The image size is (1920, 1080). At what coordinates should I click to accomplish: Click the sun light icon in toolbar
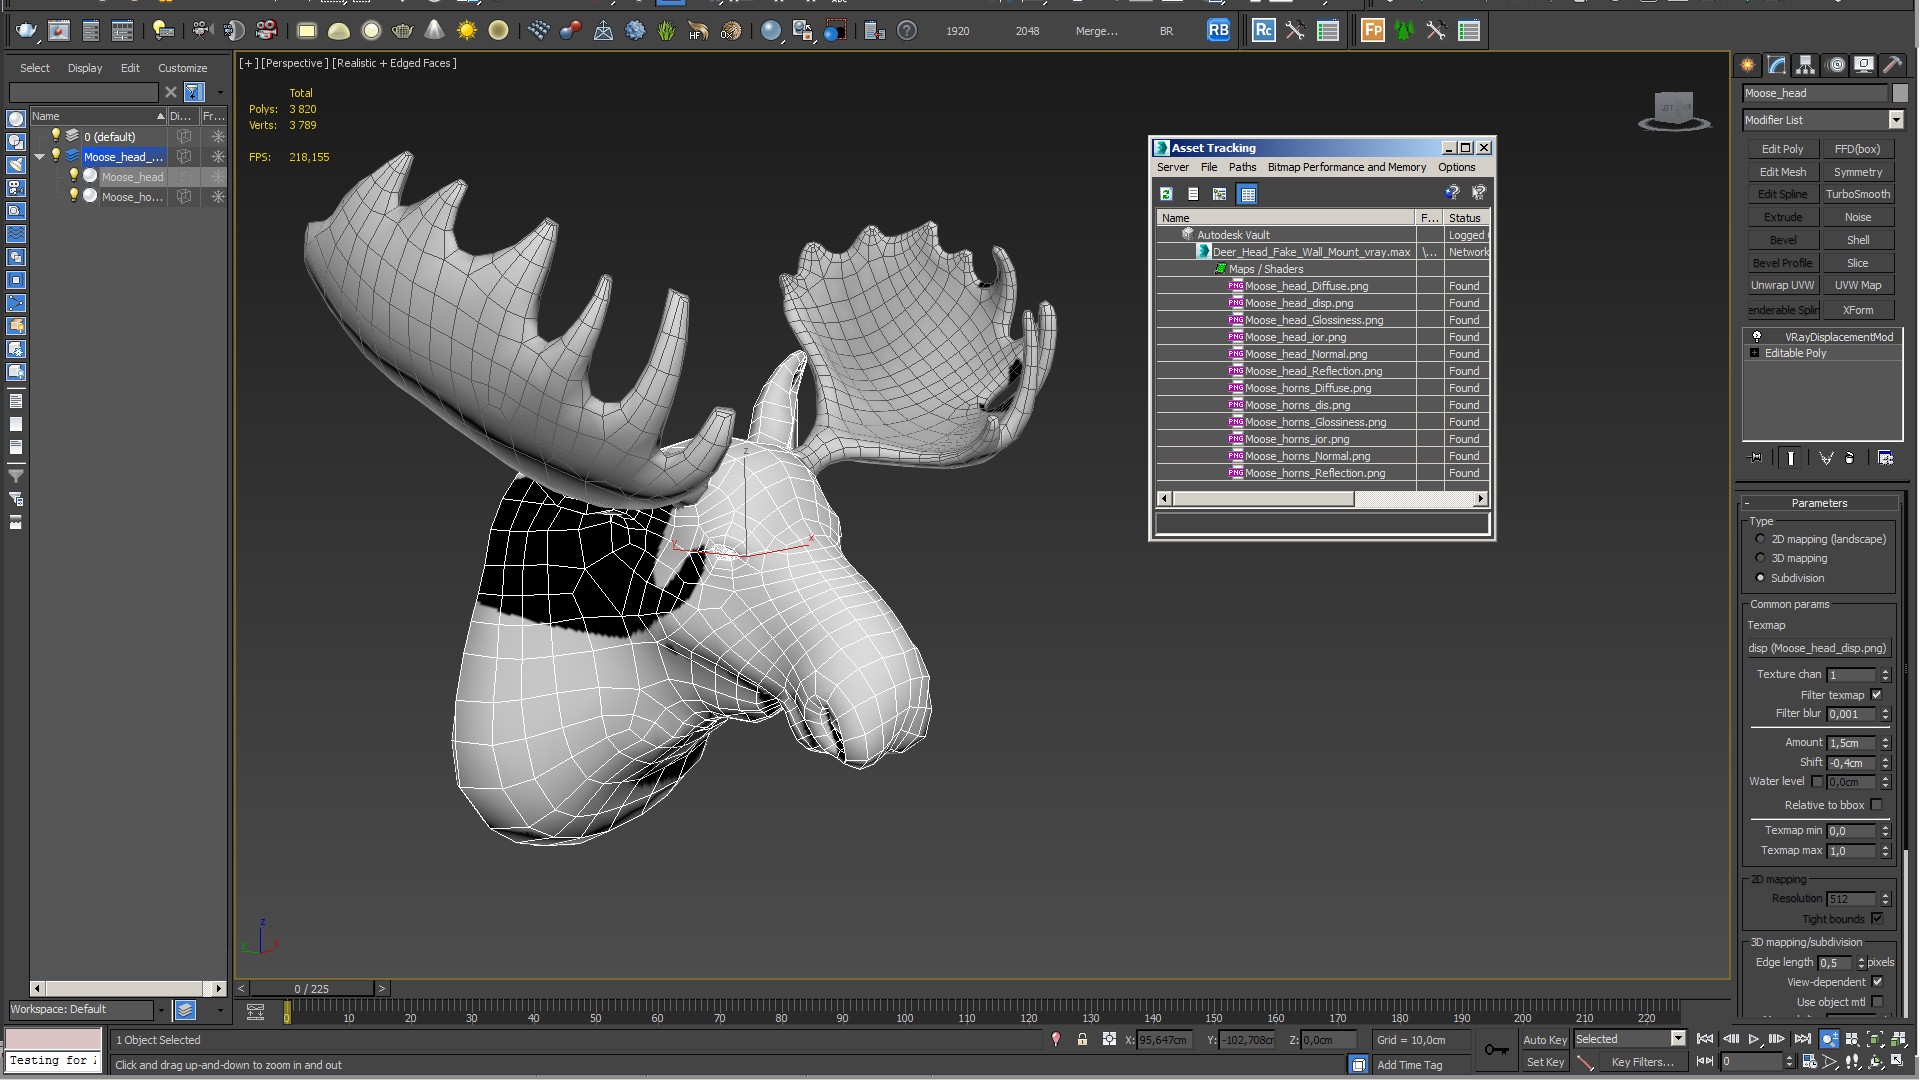(467, 31)
